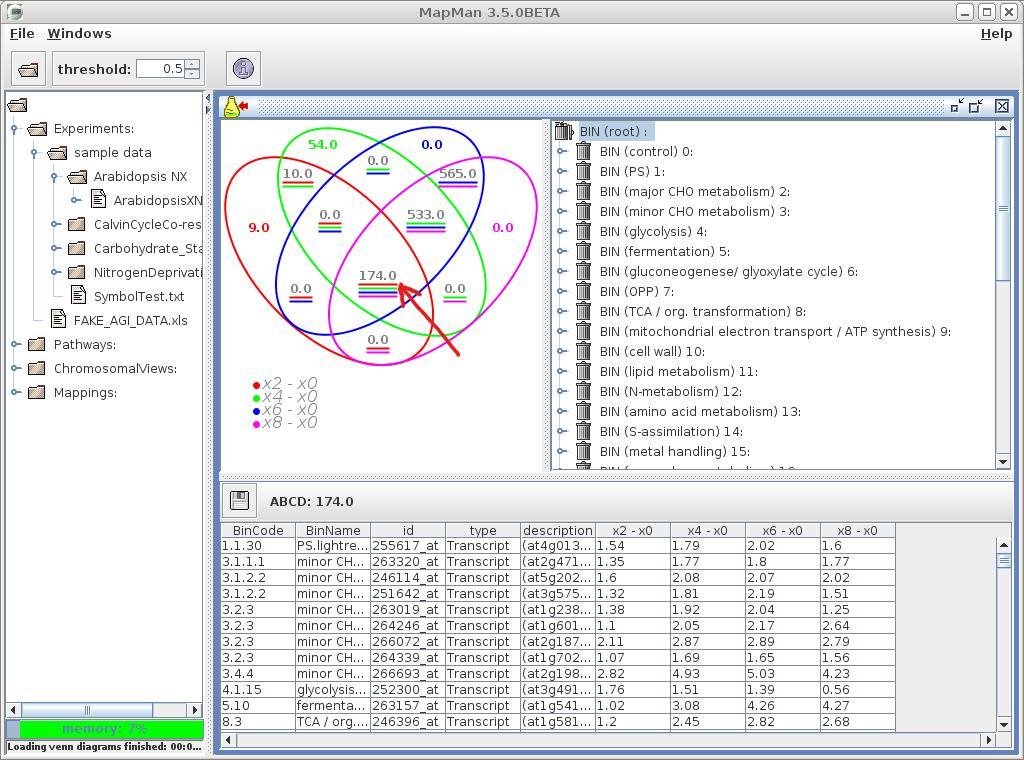Click the bin icon for BIN (cell wall) 10
The height and width of the screenshot is (760, 1024).
click(583, 351)
